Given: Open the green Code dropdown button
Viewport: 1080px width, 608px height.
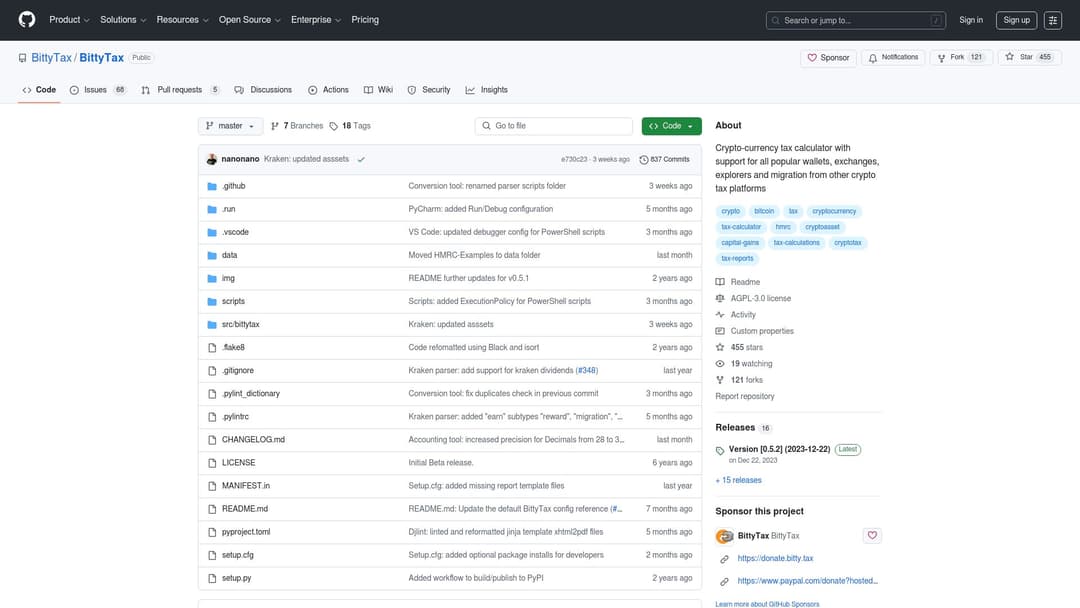Looking at the screenshot, I should 672,126.
